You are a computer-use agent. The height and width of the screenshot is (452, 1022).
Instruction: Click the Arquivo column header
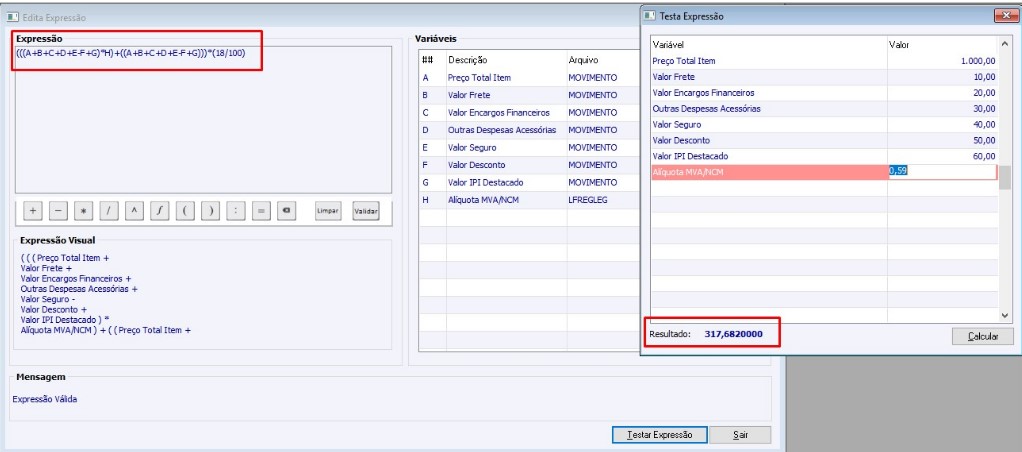[x=583, y=60]
